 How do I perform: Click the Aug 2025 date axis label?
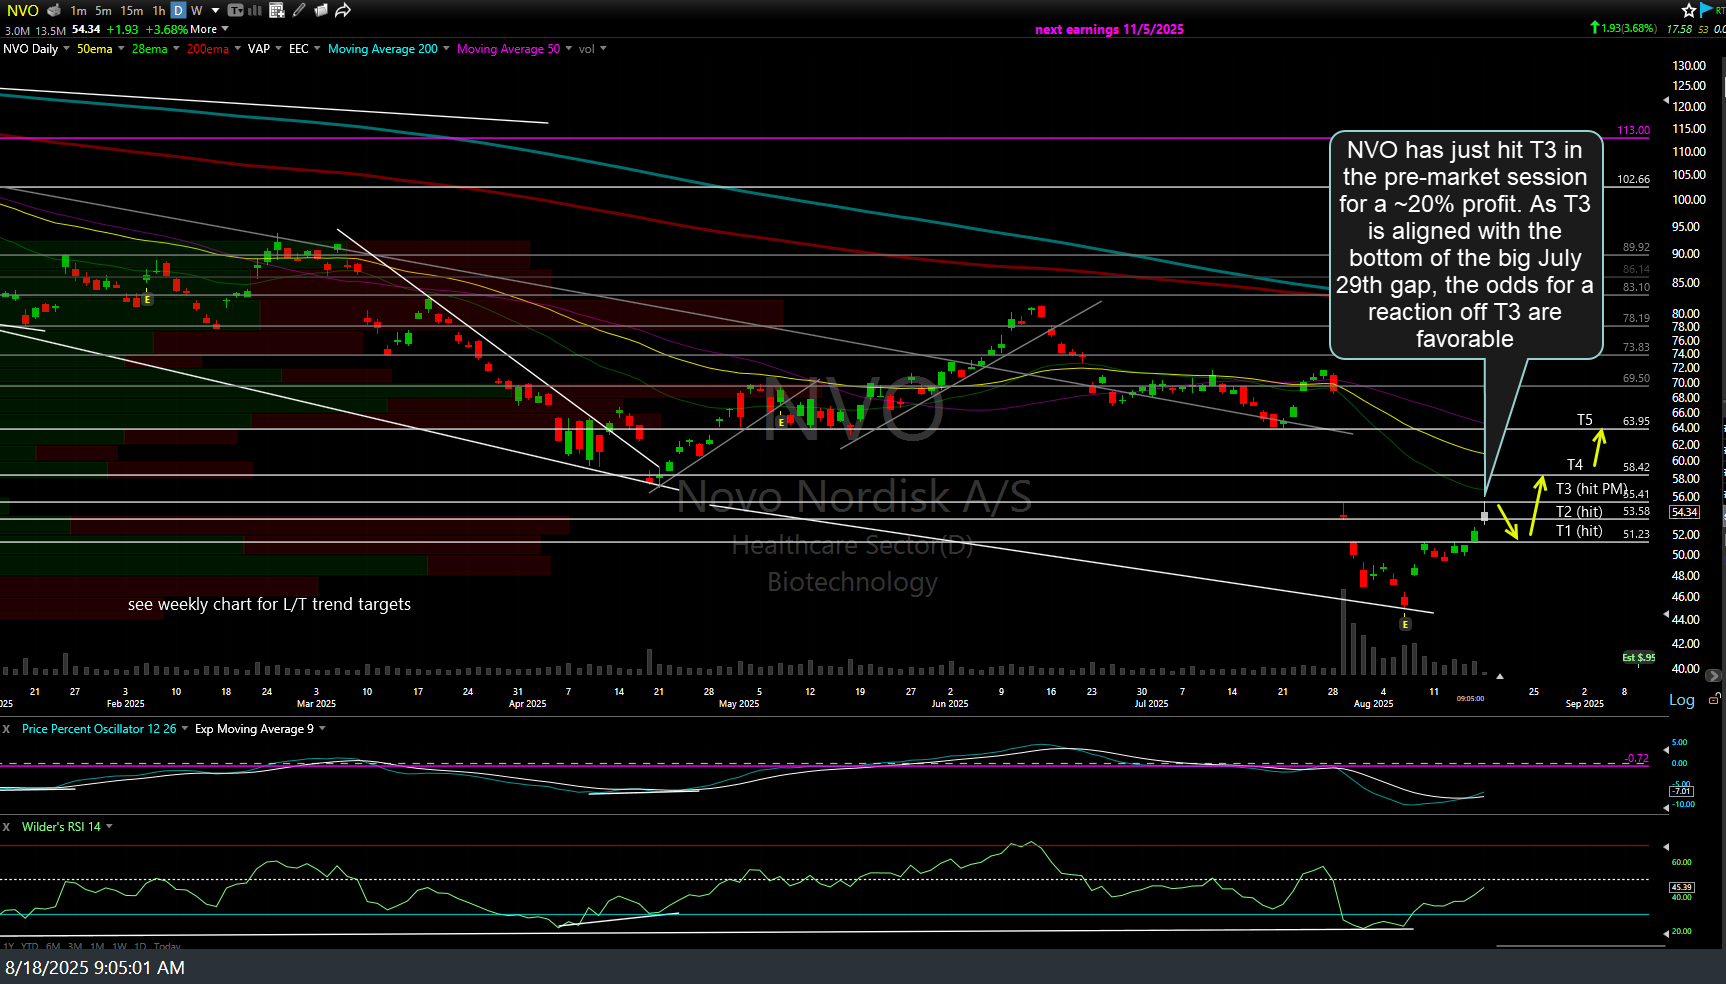(1374, 704)
